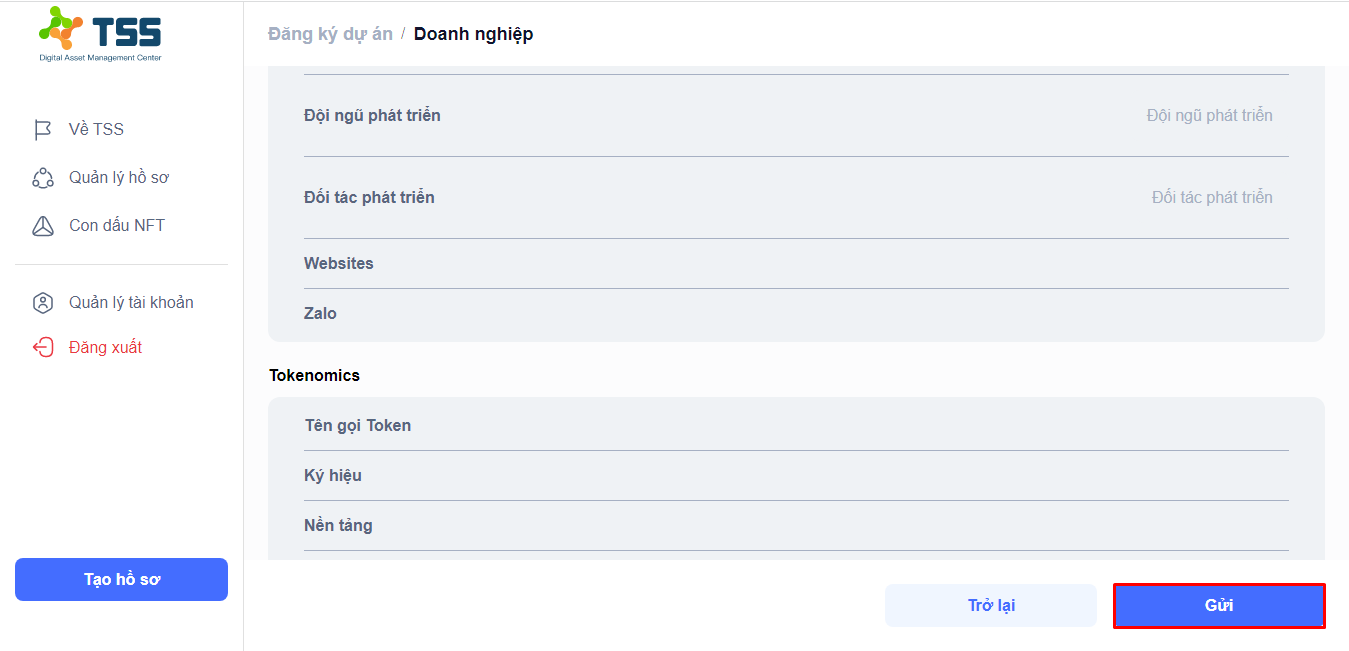Click the Quản lý hồ sơ circles icon
This screenshot has width=1349, height=651.
pyautogui.click(x=42, y=178)
